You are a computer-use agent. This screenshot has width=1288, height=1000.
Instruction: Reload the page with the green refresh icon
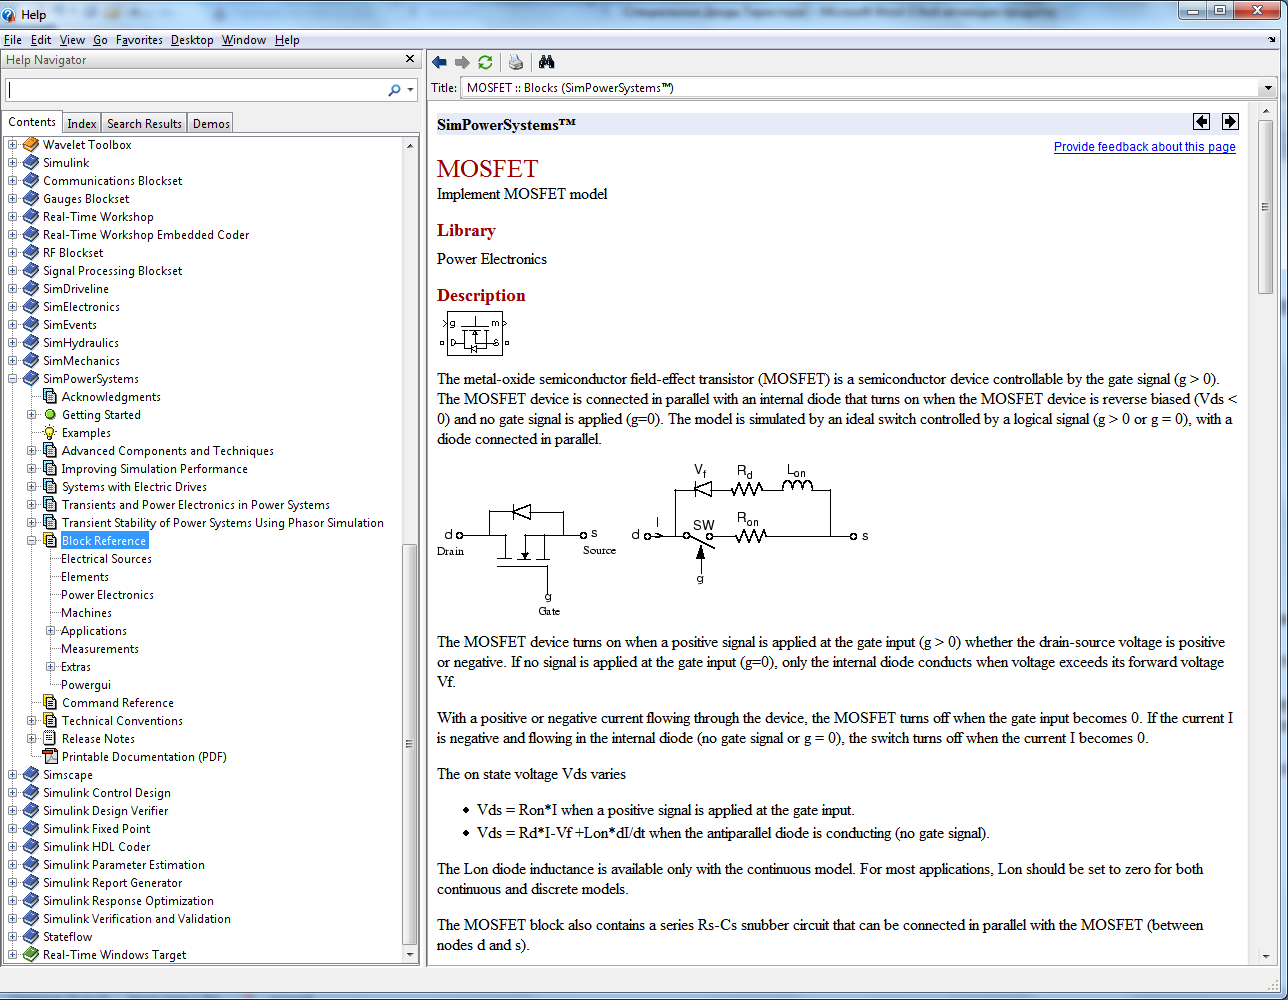(x=485, y=62)
